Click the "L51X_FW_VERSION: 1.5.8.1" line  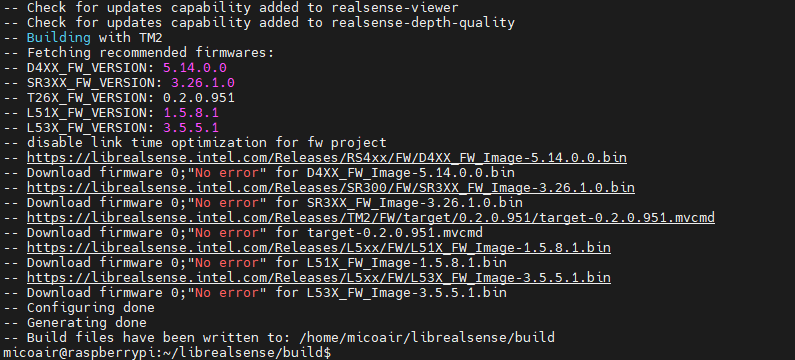tap(111, 113)
